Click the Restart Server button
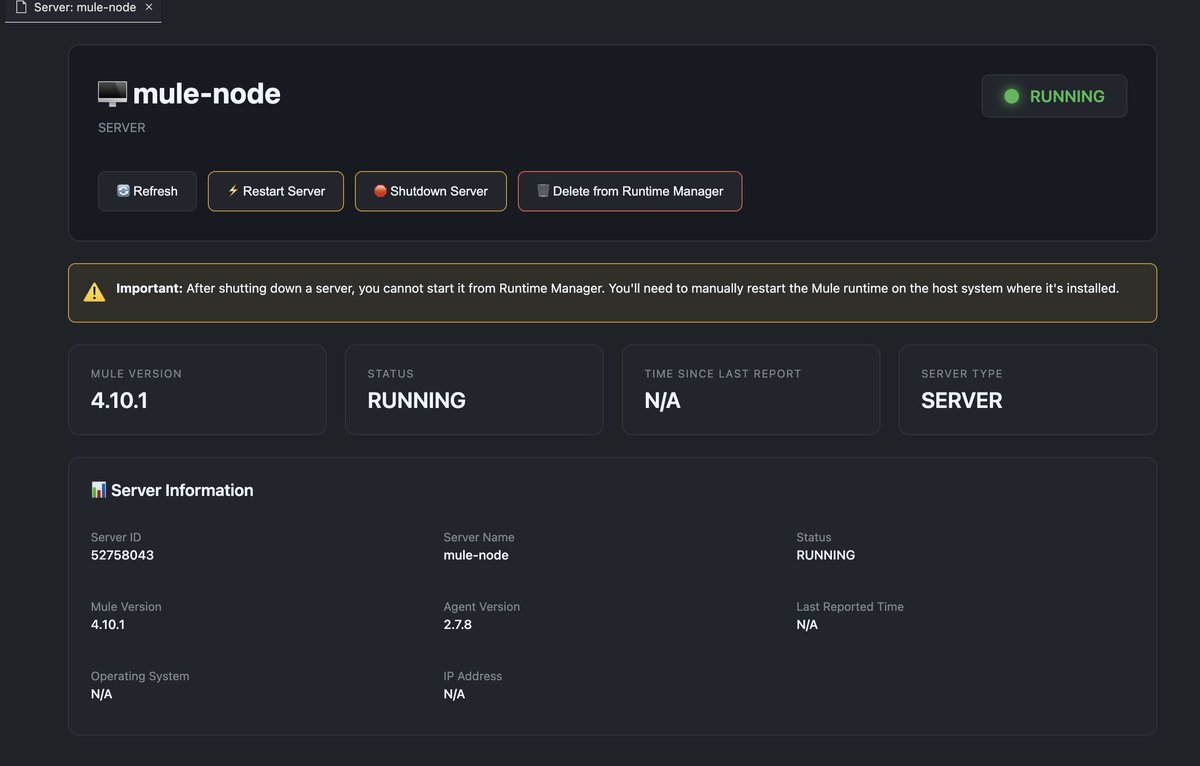Viewport: 1200px width, 766px height. pos(276,191)
